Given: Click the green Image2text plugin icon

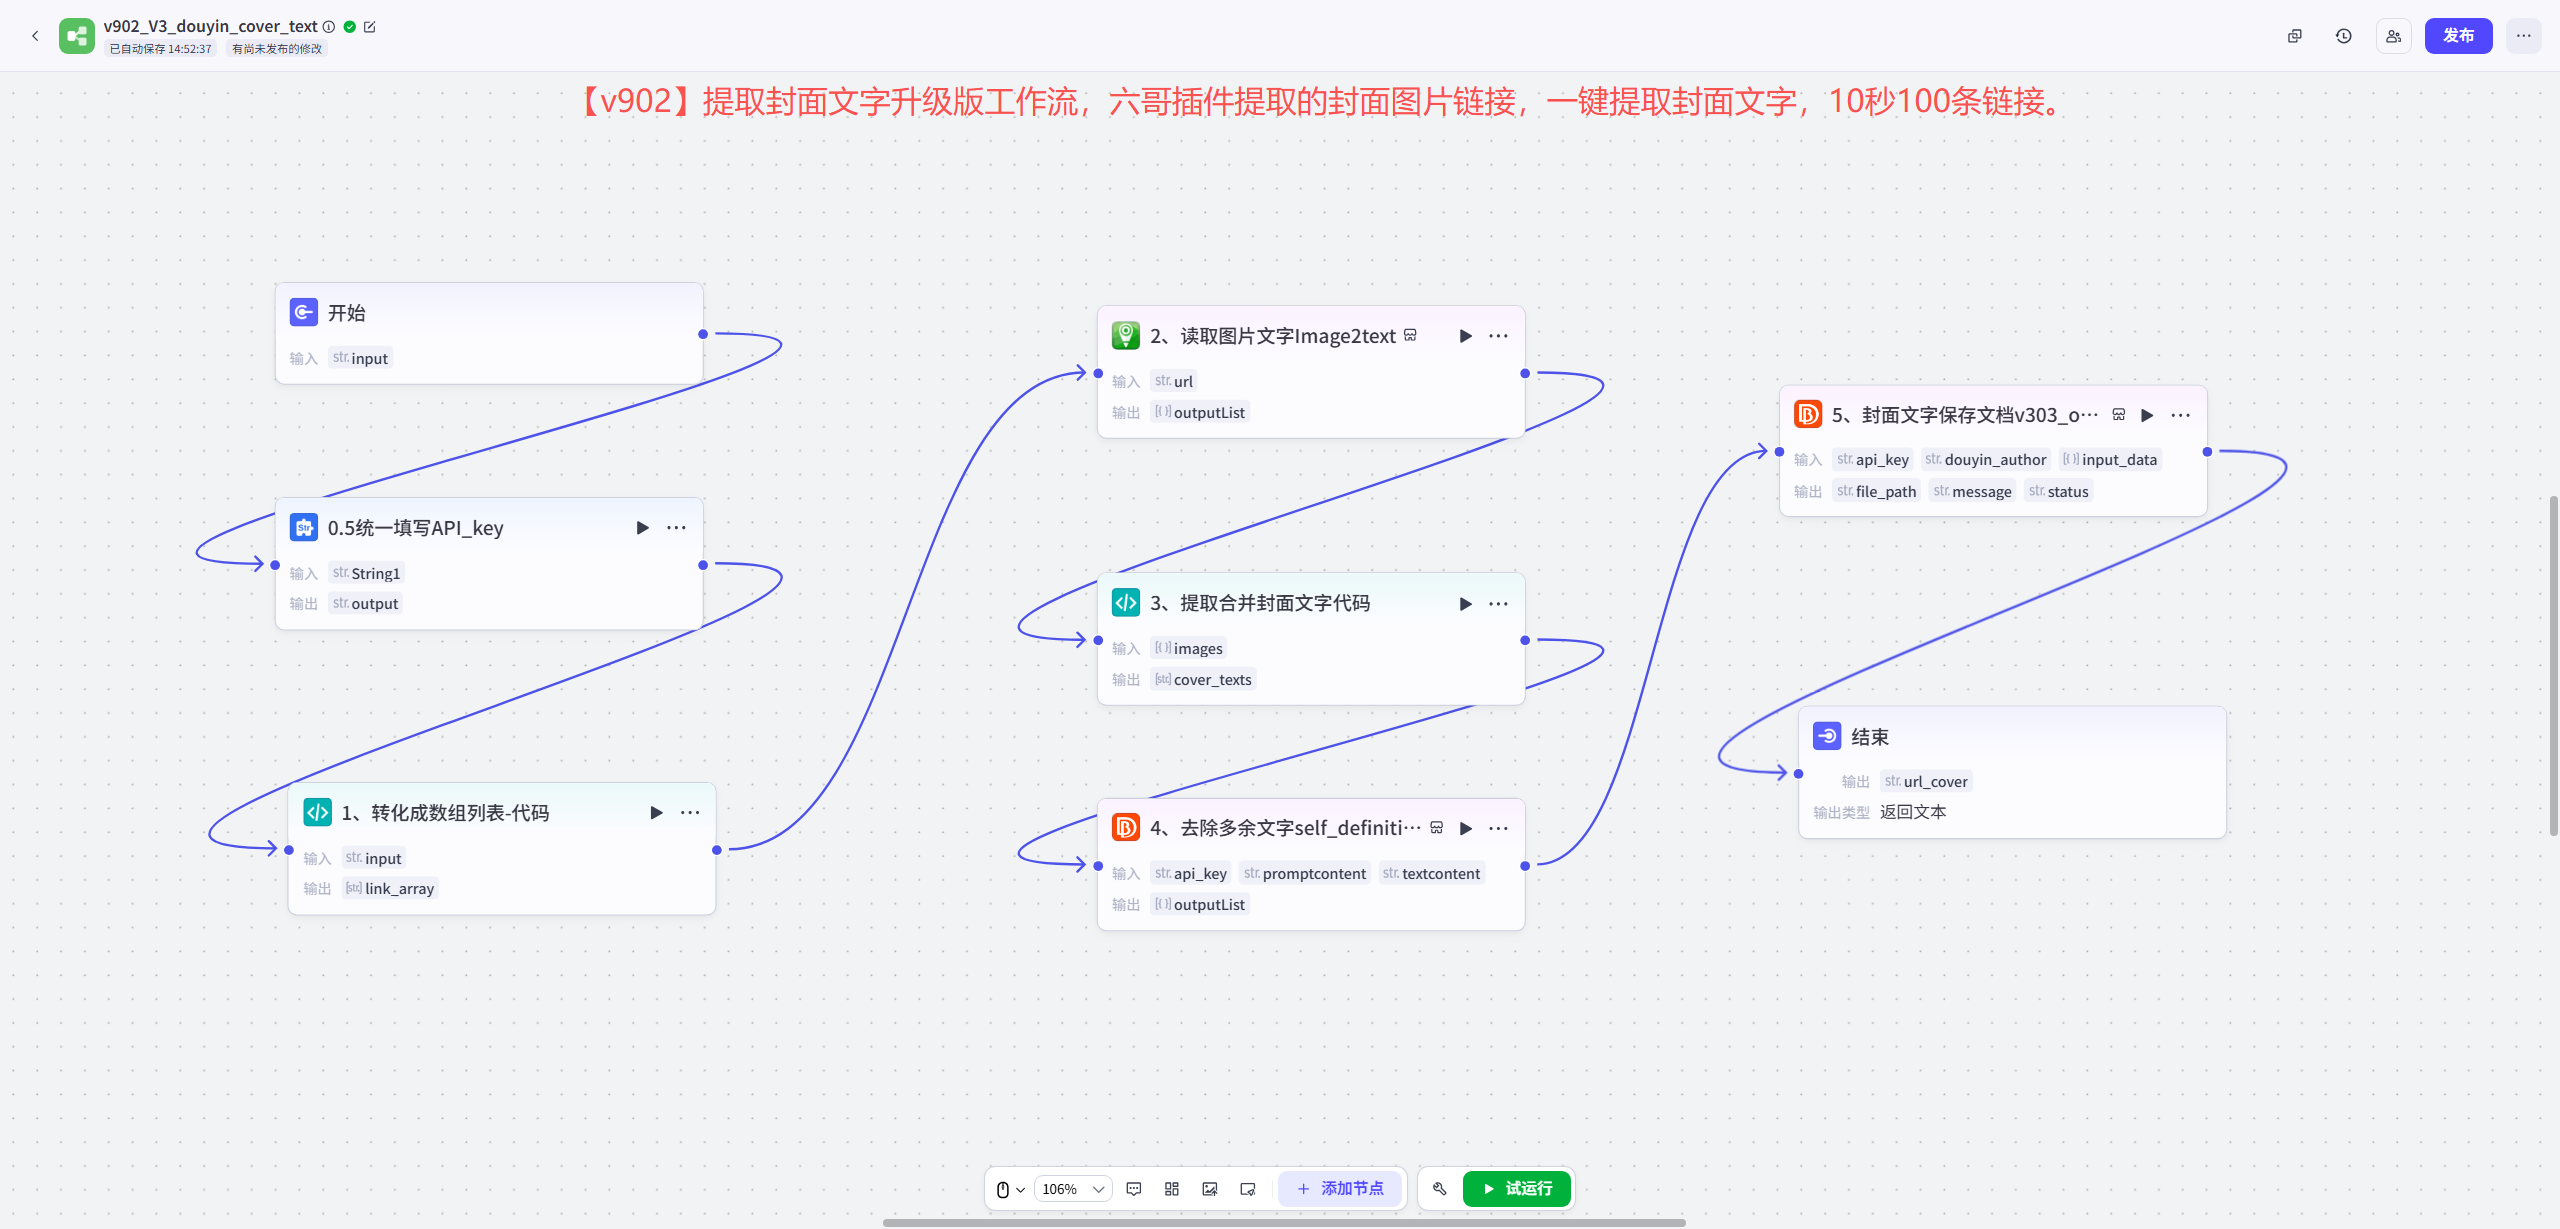Looking at the screenshot, I should (1126, 335).
